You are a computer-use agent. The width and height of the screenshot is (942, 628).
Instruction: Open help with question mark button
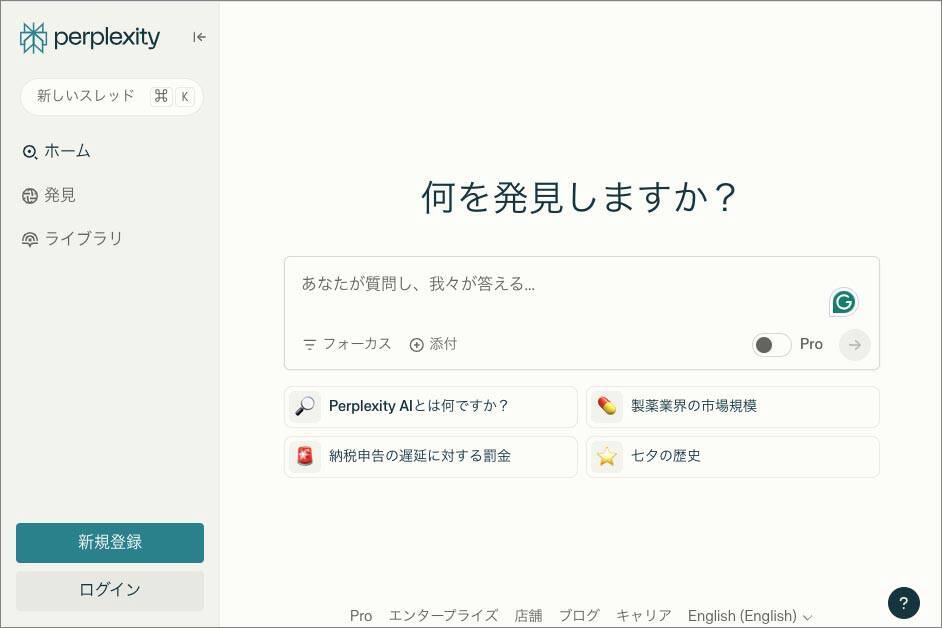tap(904, 603)
